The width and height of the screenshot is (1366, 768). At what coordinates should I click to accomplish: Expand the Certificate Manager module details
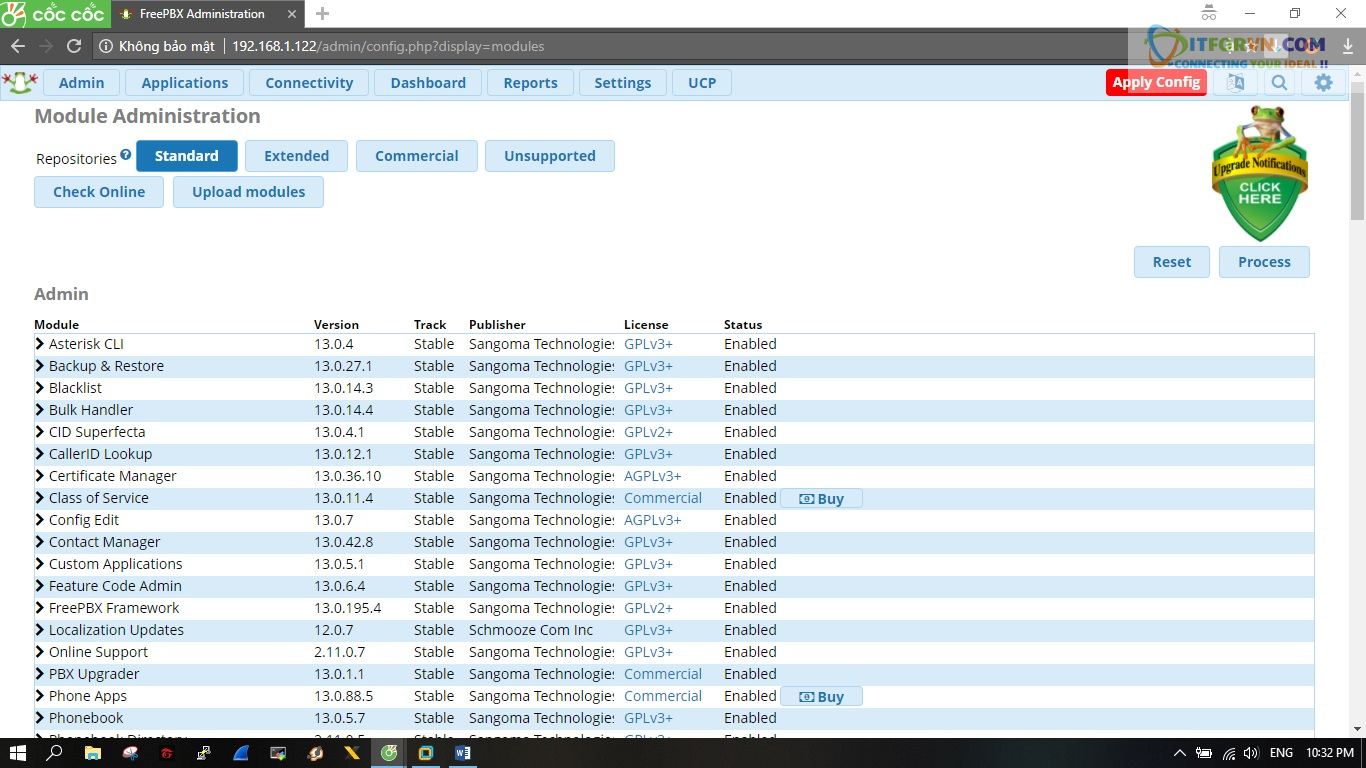(x=40, y=476)
